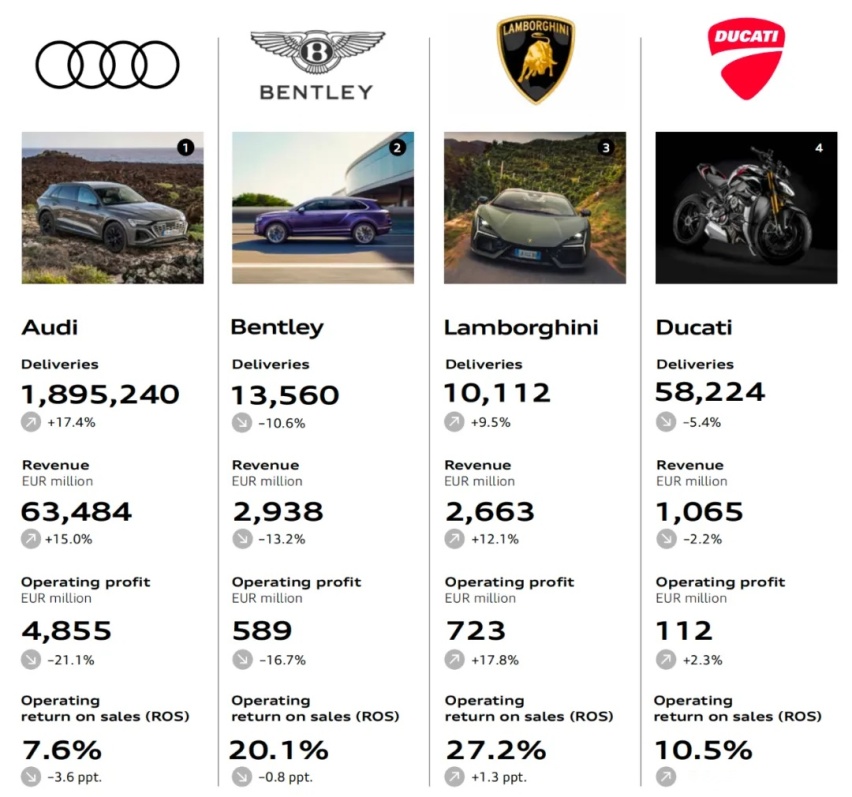Click Audi ROS down-arrow trend icon
The height and width of the screenshot is (797, 852).
coord(31,776)
